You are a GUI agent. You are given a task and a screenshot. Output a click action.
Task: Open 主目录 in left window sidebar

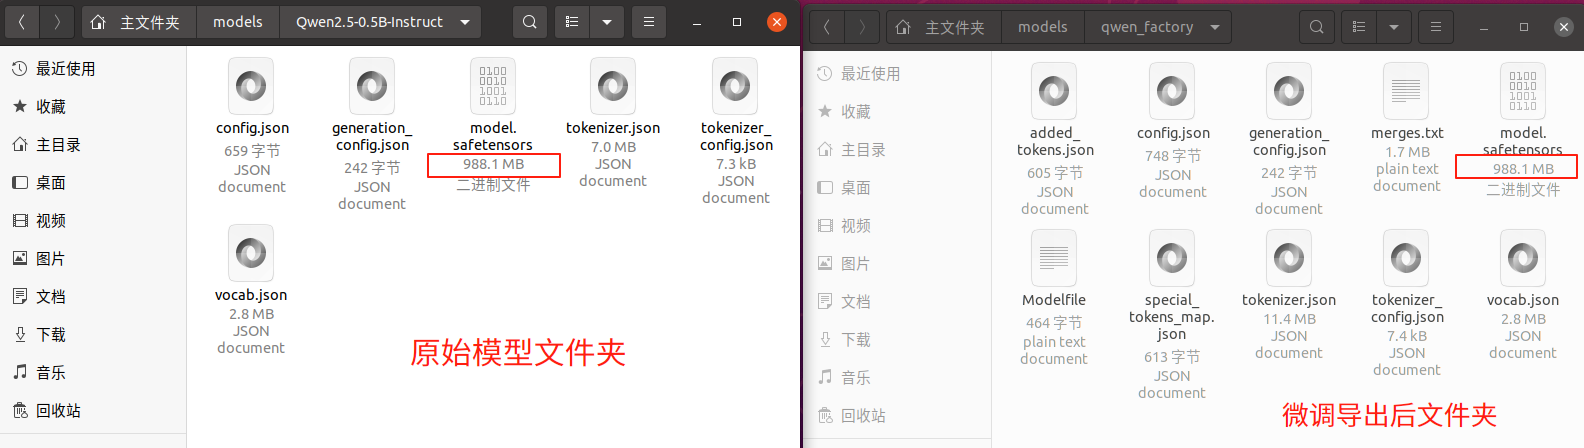point(93,145)
